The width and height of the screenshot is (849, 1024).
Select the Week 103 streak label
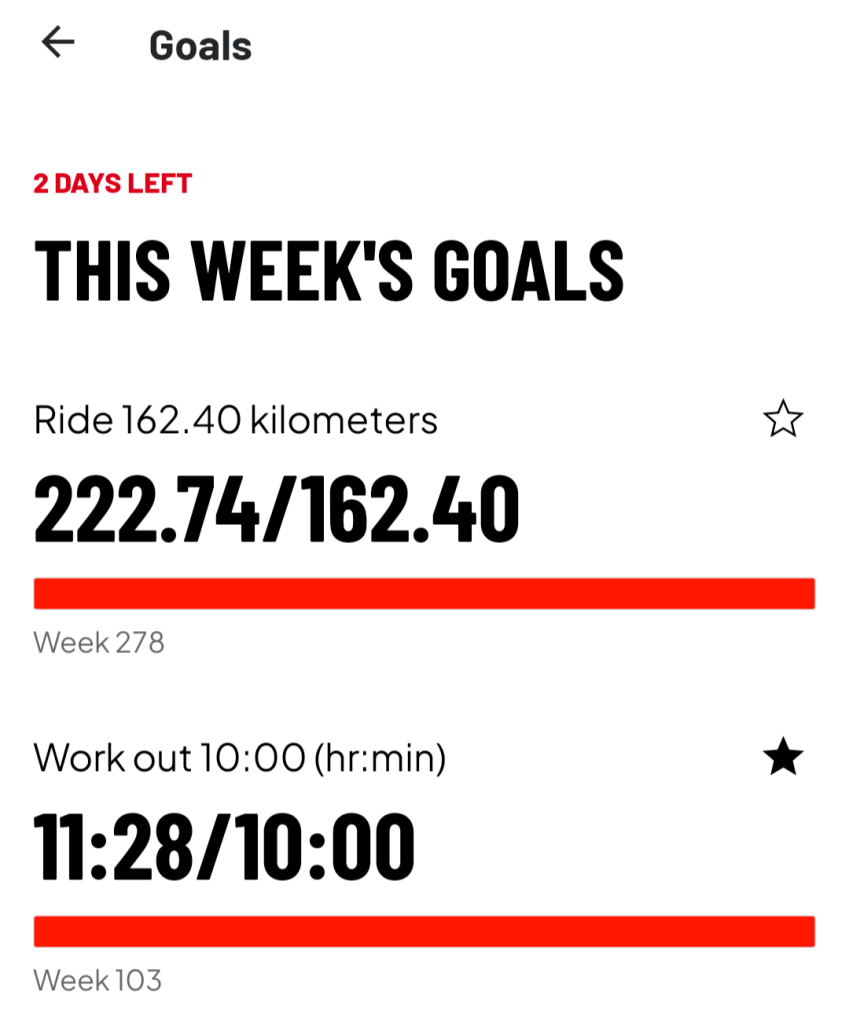tap(97, 980)
